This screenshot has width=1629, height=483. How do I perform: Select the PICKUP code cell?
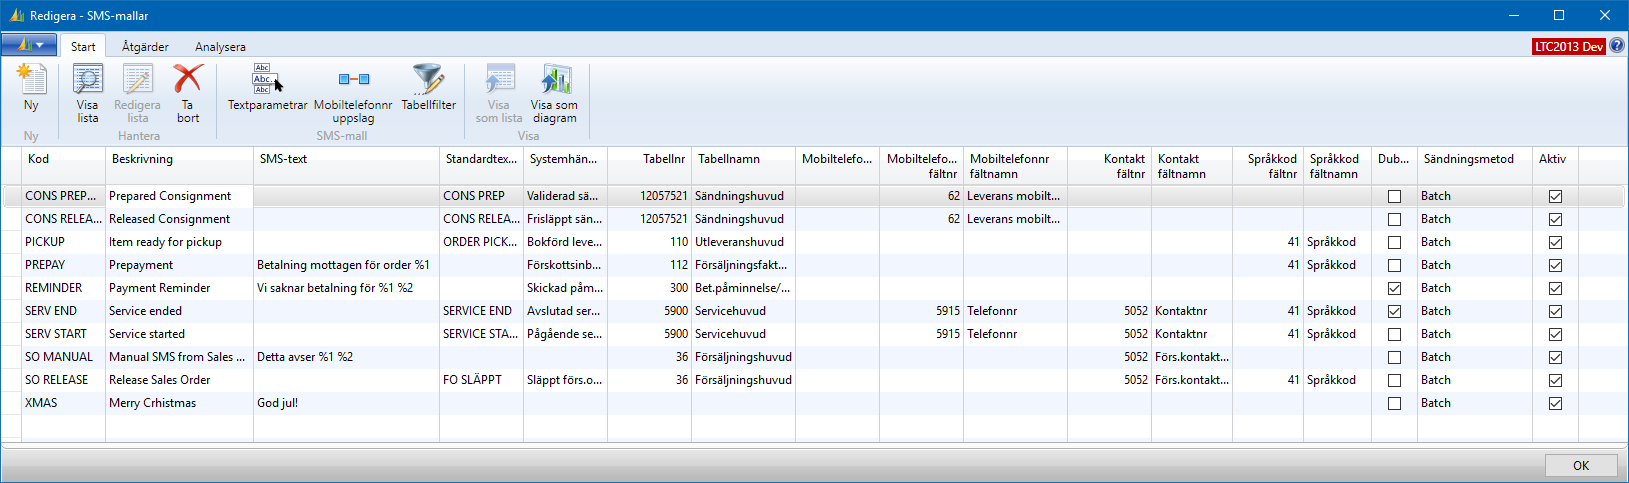click(63, 242)
